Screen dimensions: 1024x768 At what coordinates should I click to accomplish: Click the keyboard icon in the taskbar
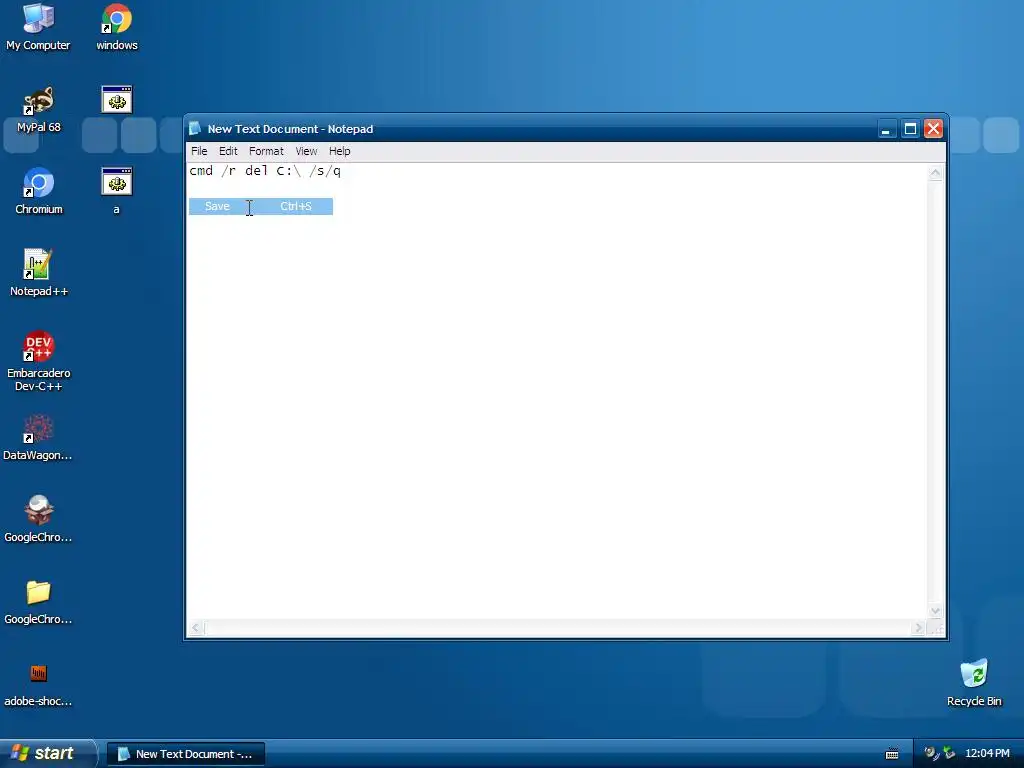pyautogui.click(x=891, y=754)
